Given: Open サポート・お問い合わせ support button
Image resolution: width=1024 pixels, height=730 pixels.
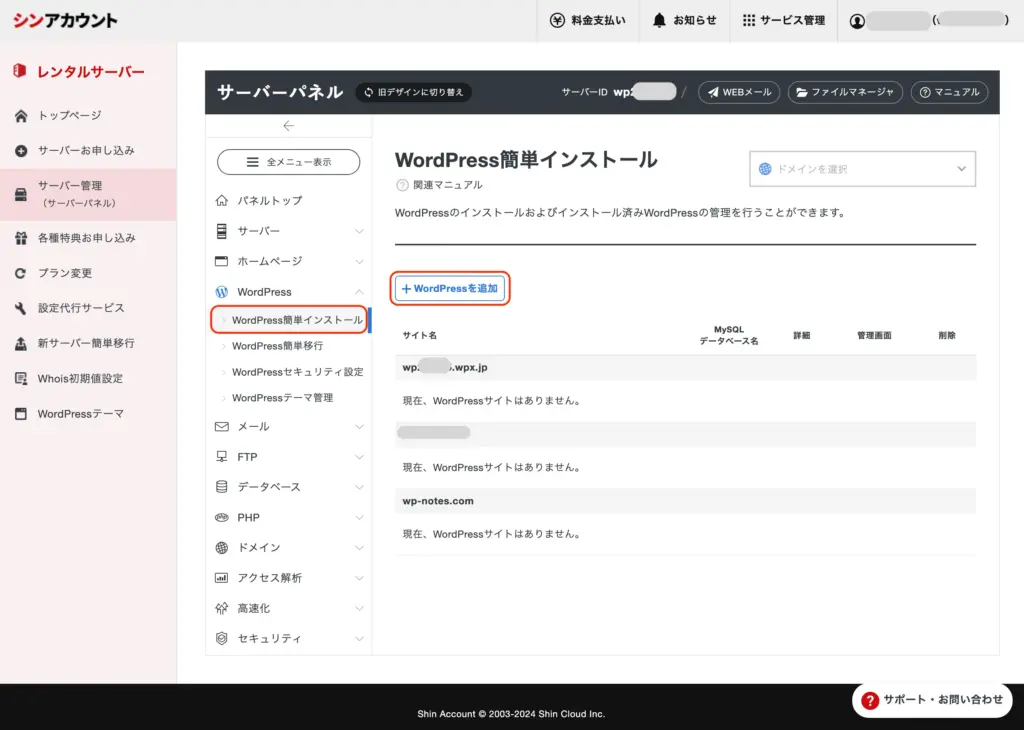Looking at the screenshot, I should [932, 700].
